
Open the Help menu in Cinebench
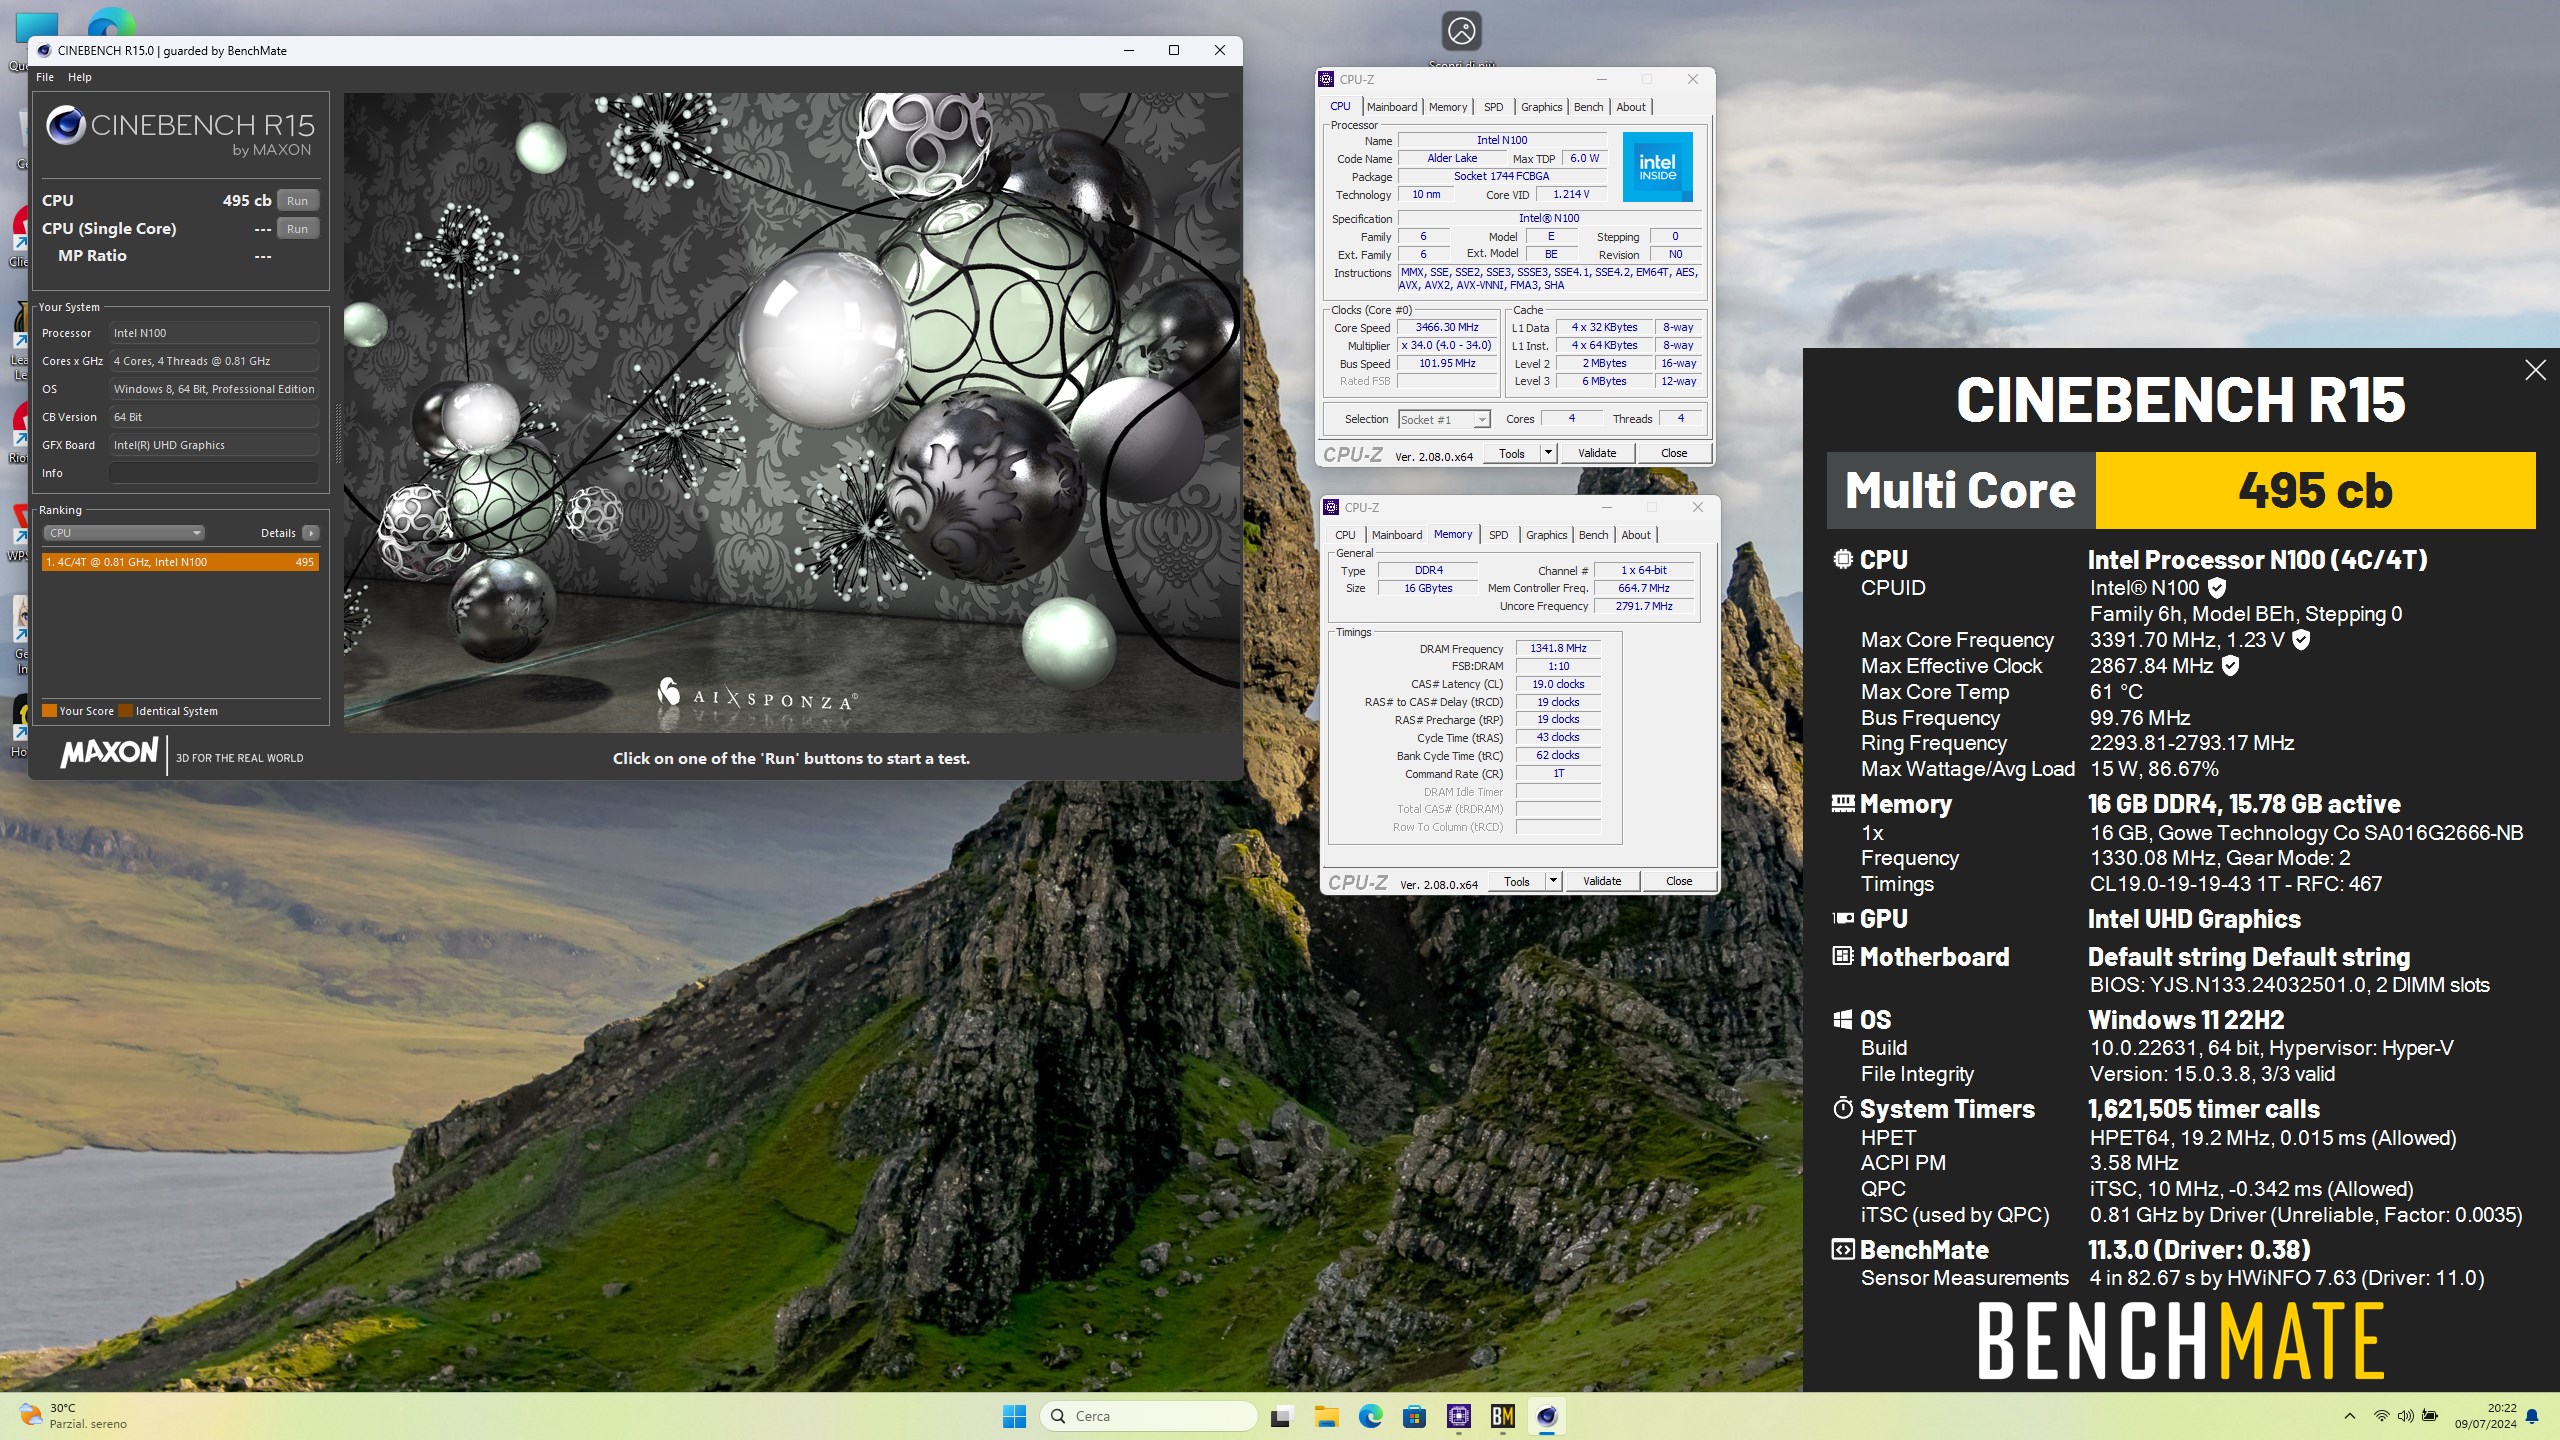[80, 77]
